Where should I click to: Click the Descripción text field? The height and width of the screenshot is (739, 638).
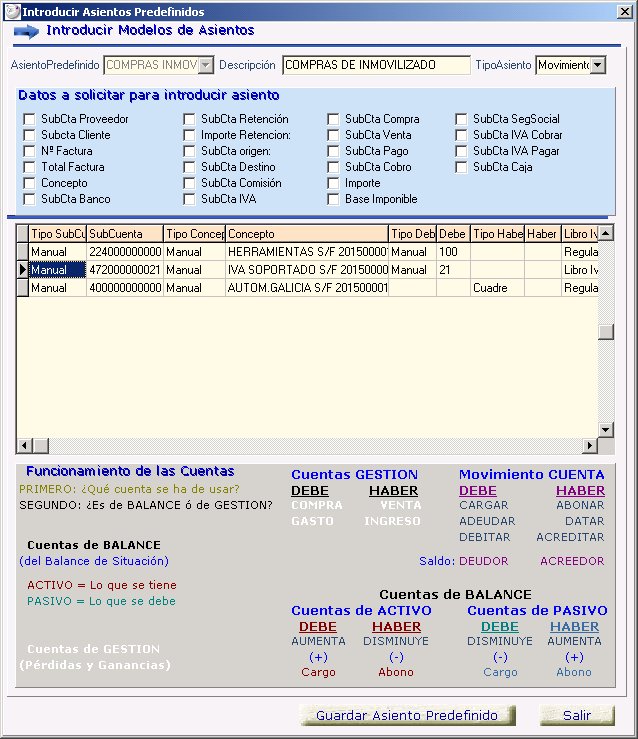[x=375, y=65]
